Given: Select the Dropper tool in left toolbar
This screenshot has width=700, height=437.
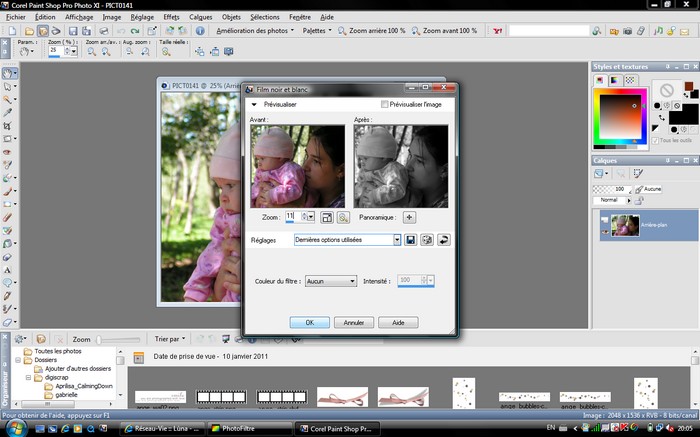Looking at the screenshot, I should click(x=7, y=112).
